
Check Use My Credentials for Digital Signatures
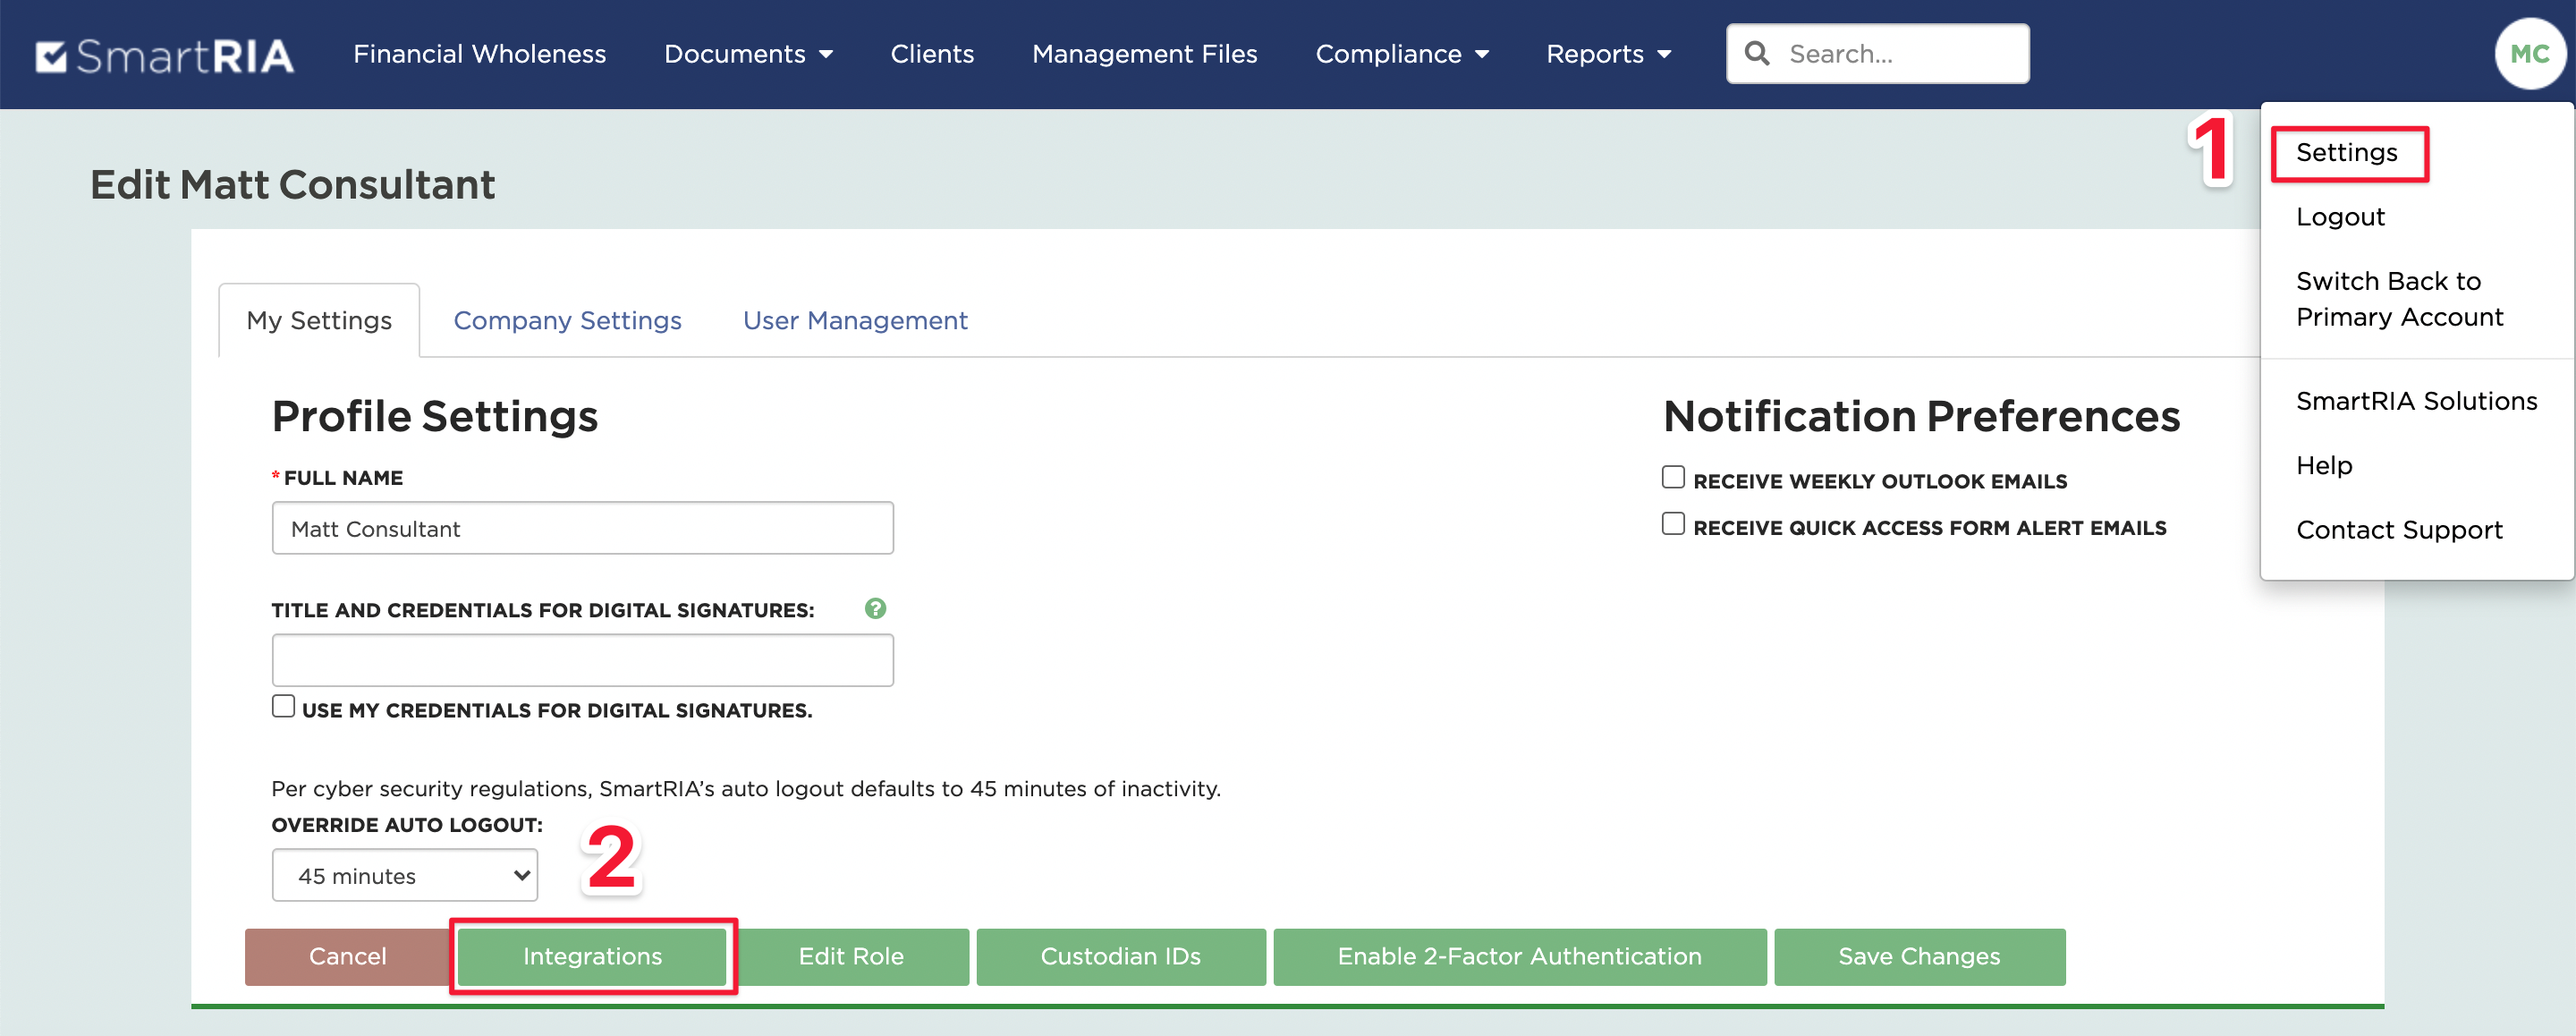point(283,706)
